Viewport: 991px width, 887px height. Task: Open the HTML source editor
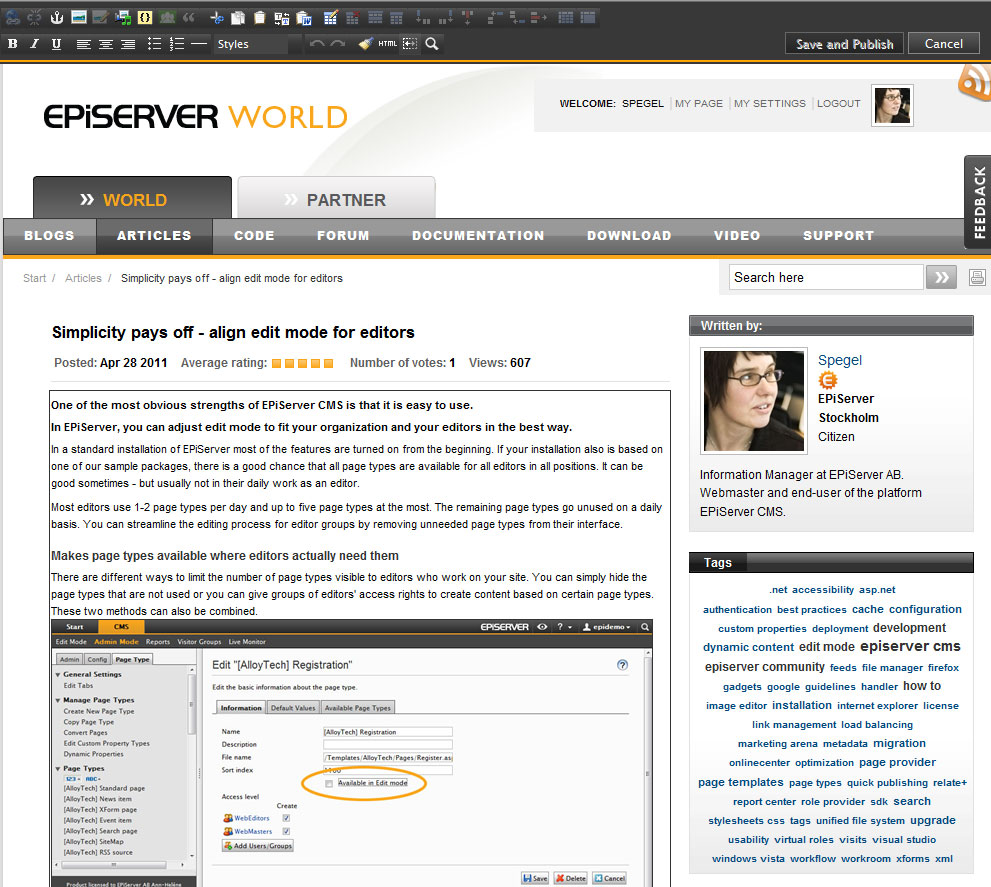click(x=387, y=44)
